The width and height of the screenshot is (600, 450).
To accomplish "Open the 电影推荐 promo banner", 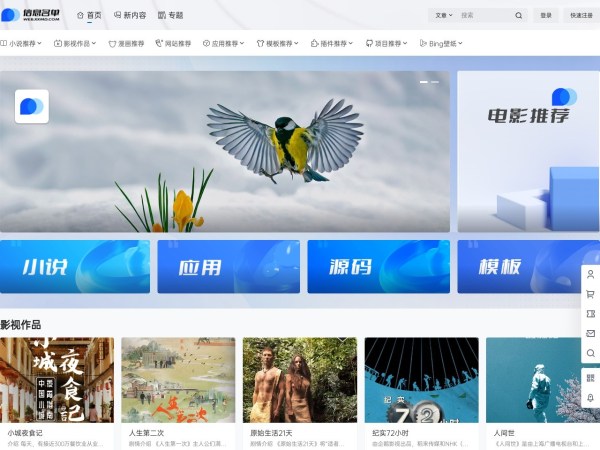I will pyautogui.click(x=528, y=152).
